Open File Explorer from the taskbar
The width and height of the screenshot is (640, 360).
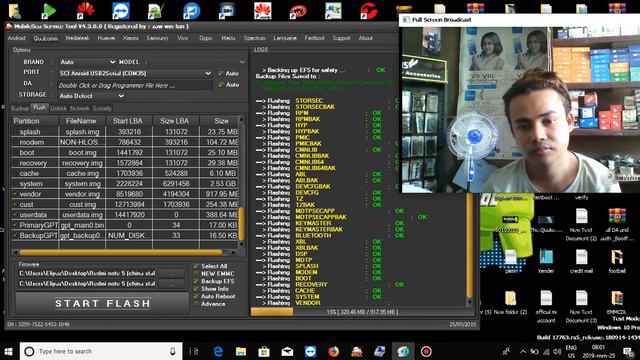[x=241, y=351]
